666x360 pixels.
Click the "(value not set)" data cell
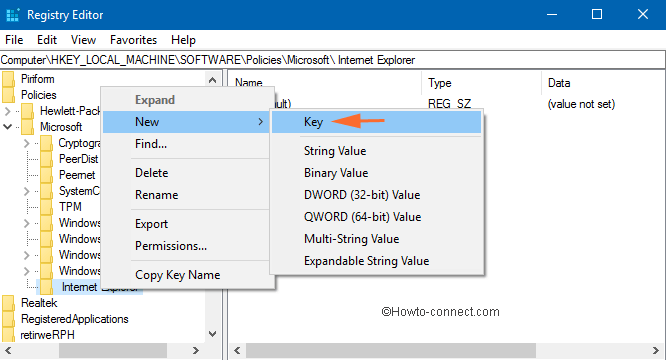pos(581,104)
